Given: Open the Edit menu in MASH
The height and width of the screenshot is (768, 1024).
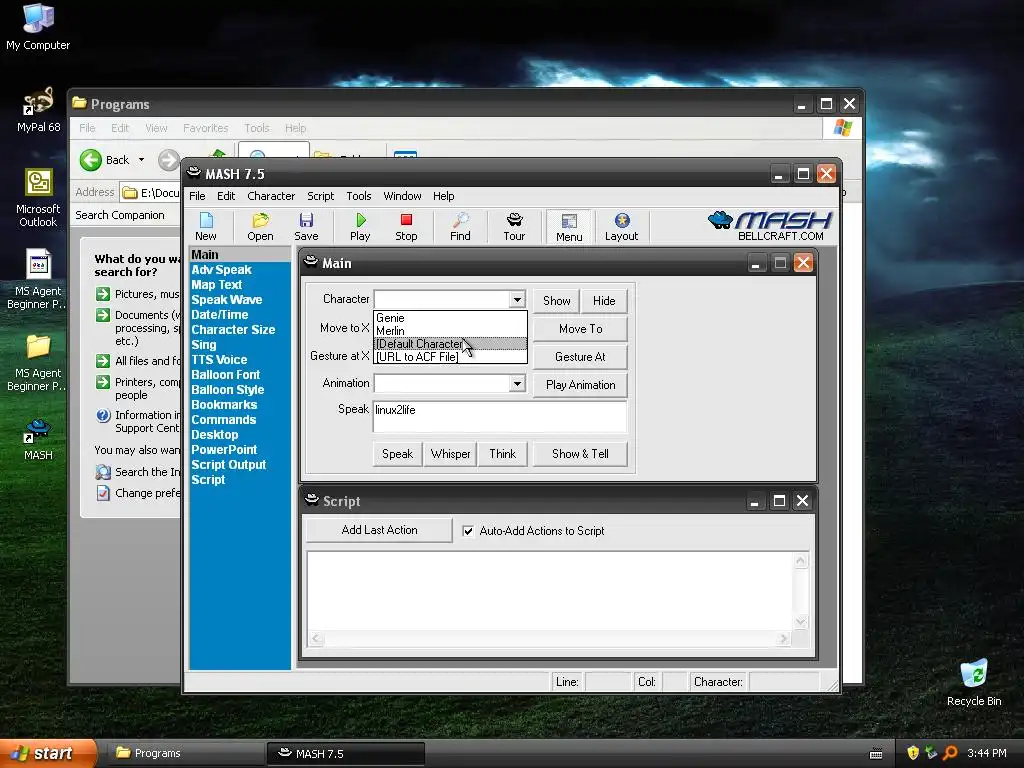Looking at the screenshot, I should click(226, 196).
